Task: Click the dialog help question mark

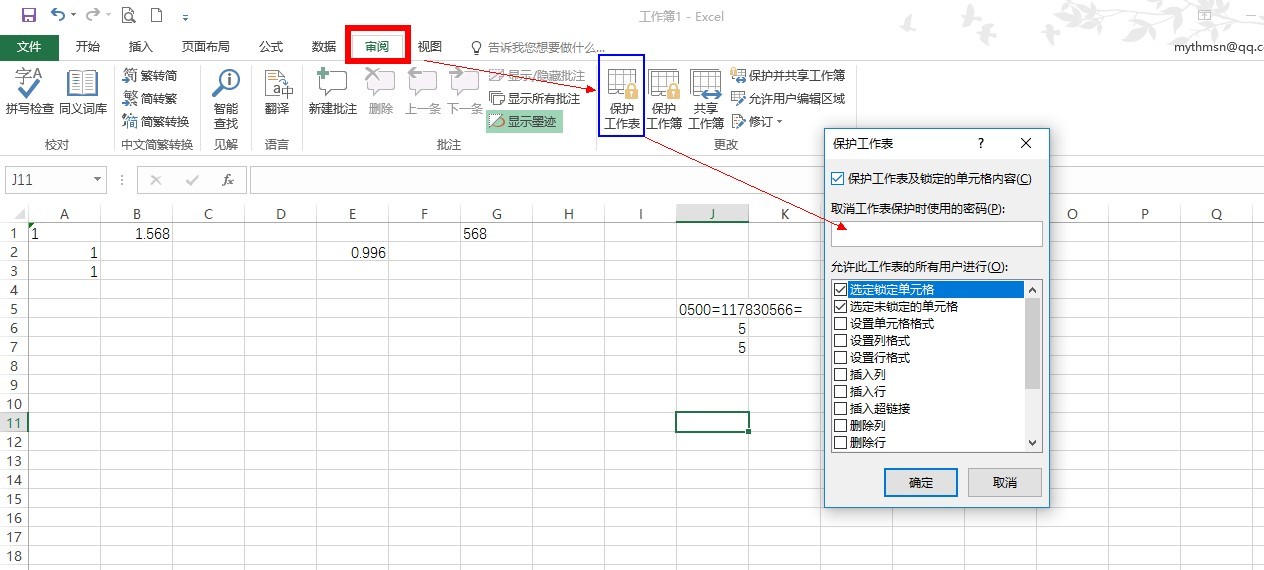Action: [981, 144]
